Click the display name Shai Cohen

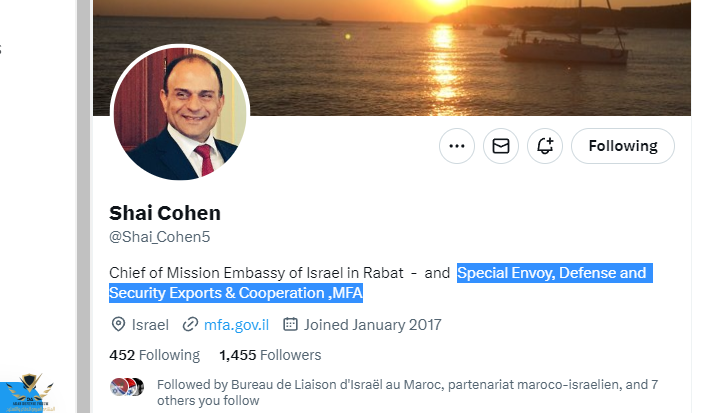tap(164, 213)
